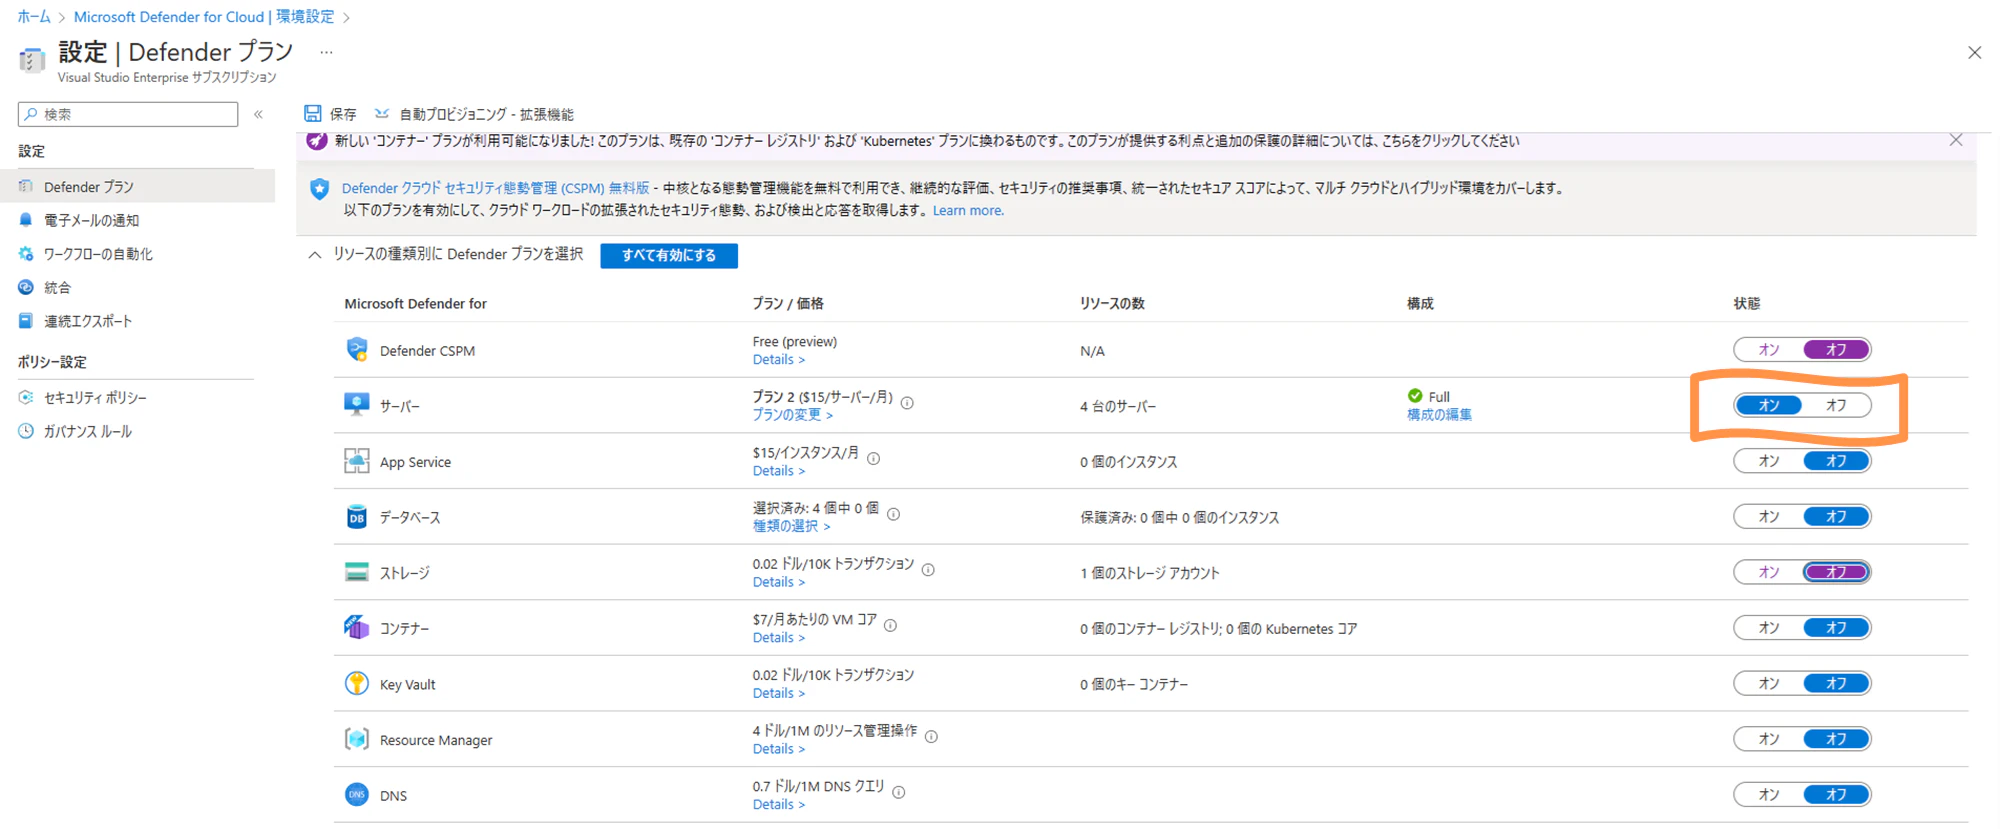Open プランの変更 for servers
The height and width of the screenshot is (829, 2000).
[x=792, y=415]
